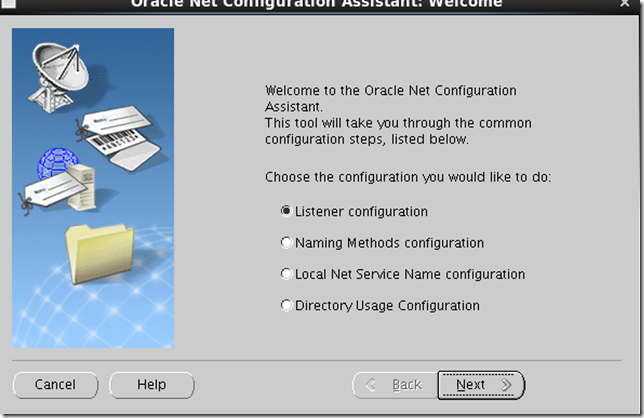Click the window menu icon in title bar
This screenshot has width=644, height=418.
point(8,3)
